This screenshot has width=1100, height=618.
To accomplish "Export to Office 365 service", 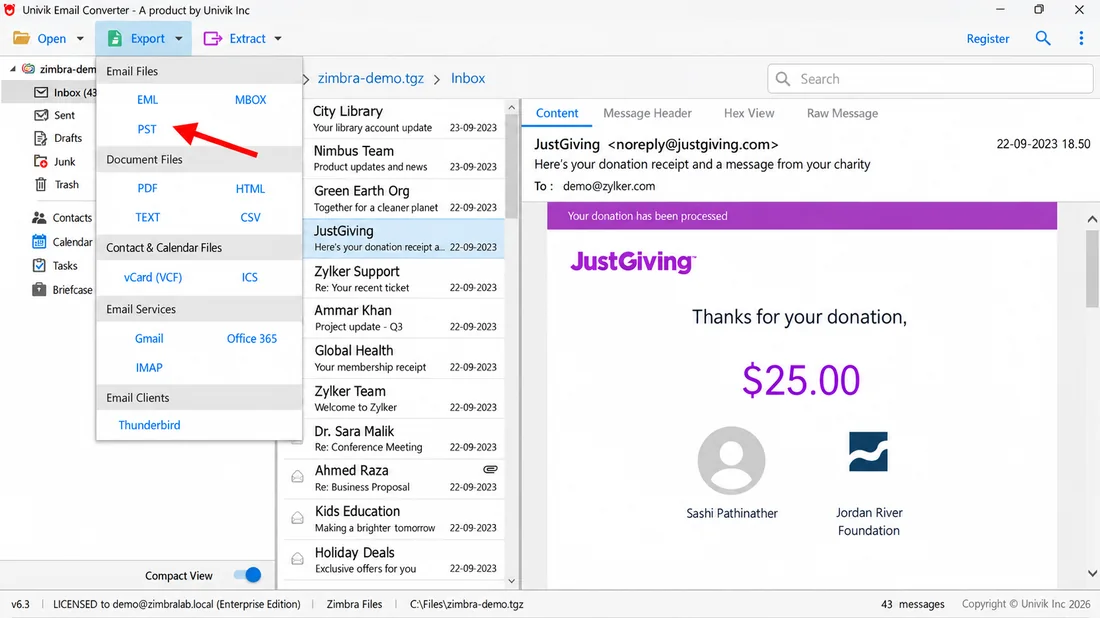I will point(252,338).
